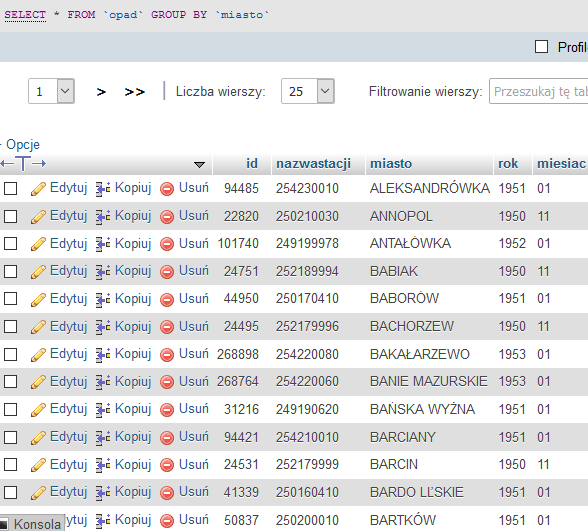This screenshot has height=531, width=588.
Task: Click the BARDO ŚLĄSKIE row checkbox
Action: (x=10, y=492)
